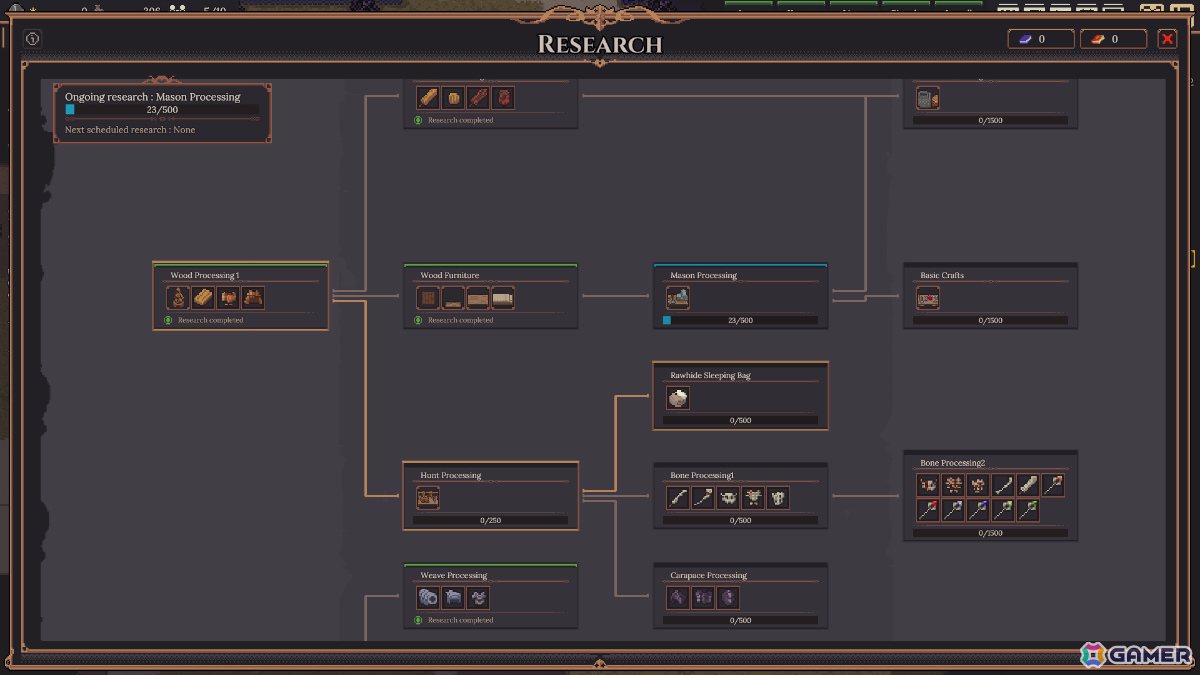The width and height of the screenshot is (1200, 675).
Task: Click the loom icon in Weave Processing
Action: pos(453,598)
